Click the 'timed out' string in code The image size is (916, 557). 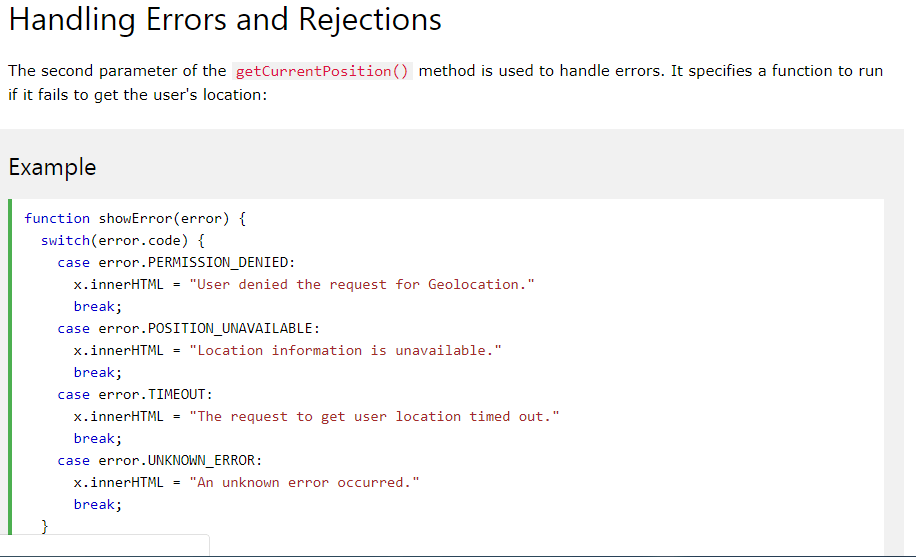(374, 417)
